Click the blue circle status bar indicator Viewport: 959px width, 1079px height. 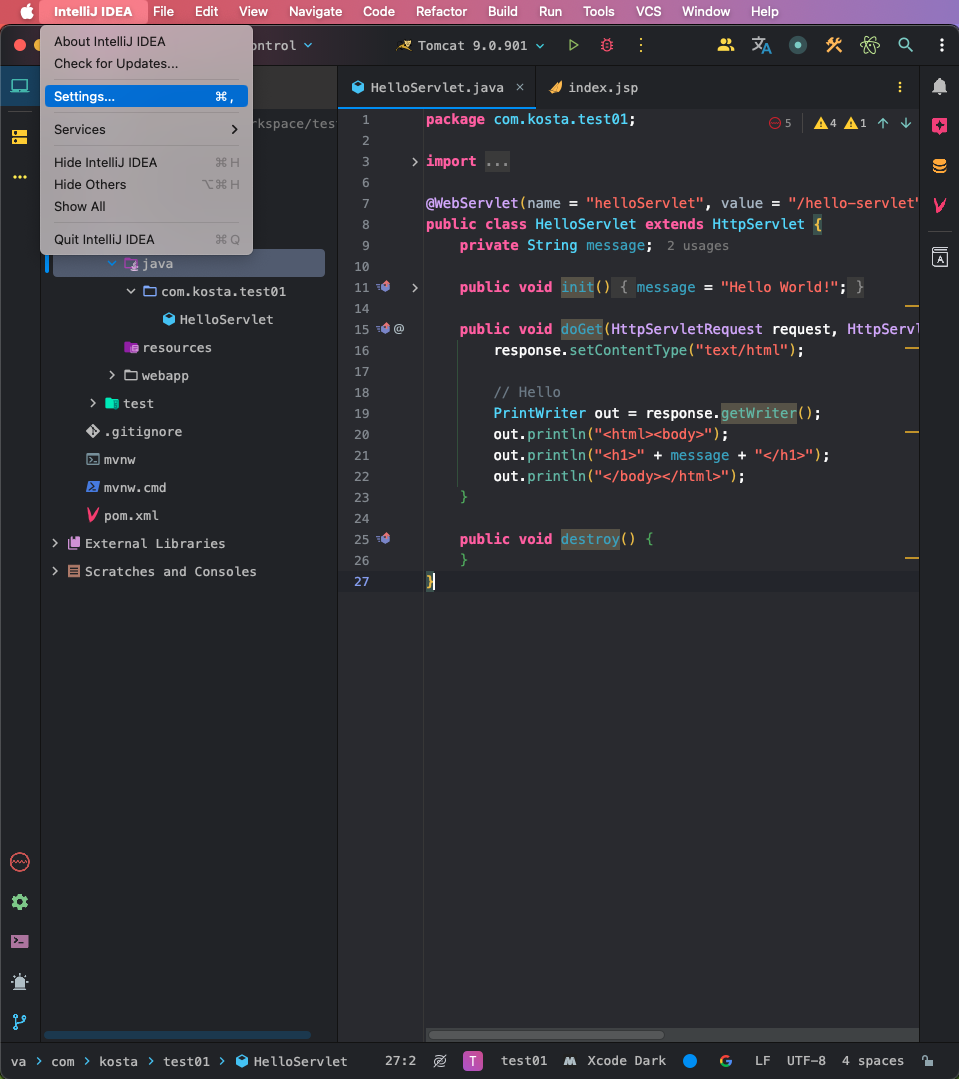[690, 1061]
